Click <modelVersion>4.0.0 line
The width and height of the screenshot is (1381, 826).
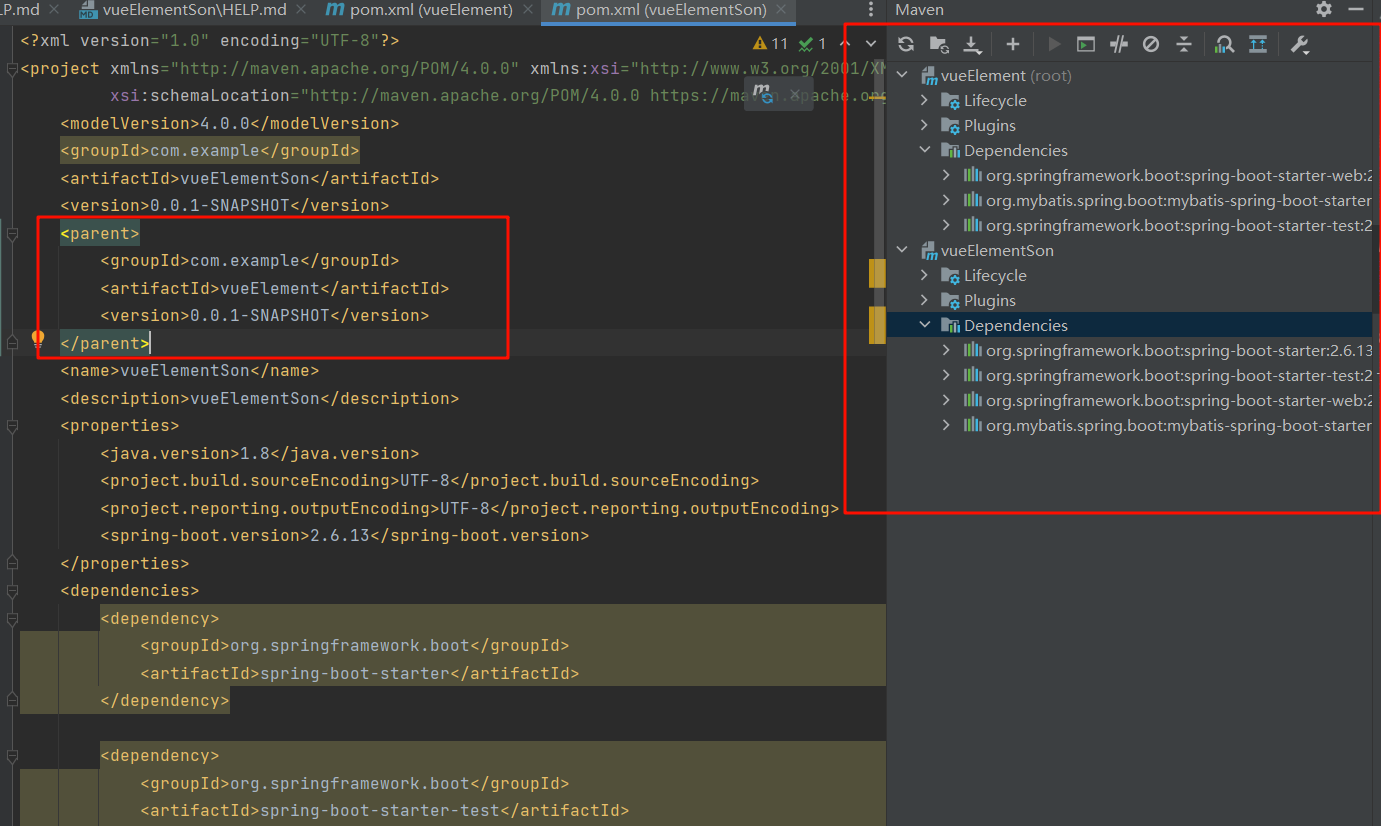click(230, 123)
